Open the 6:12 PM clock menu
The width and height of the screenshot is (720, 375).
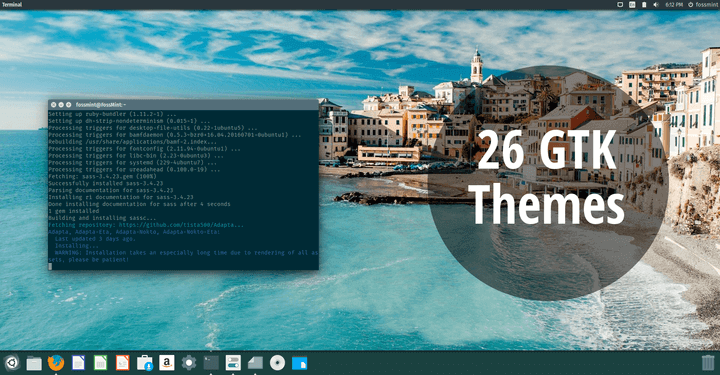(674, 5)
